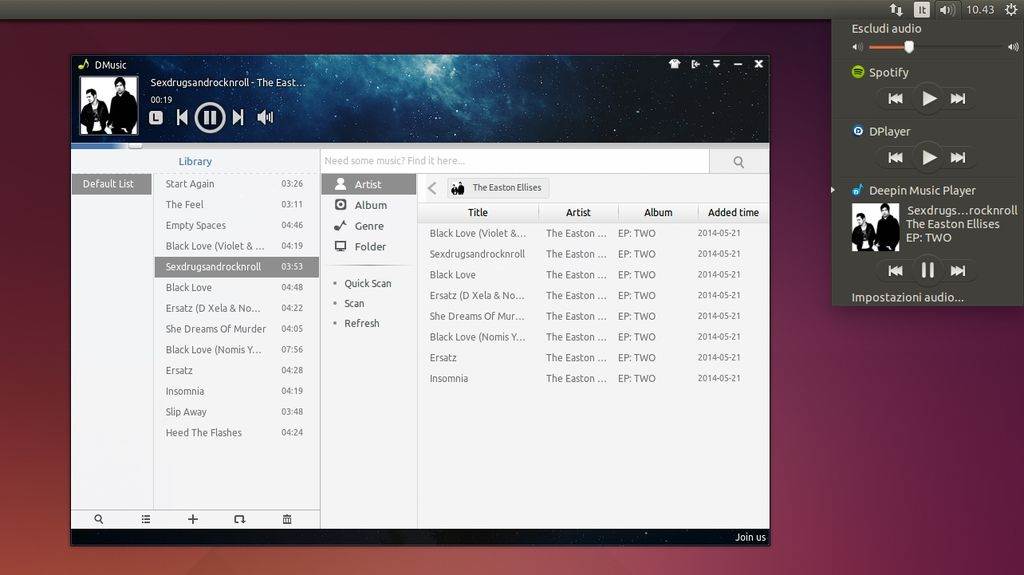Add music with the plus icon
This screenshot has height=575, width=1024.
(x=193, y=519)
